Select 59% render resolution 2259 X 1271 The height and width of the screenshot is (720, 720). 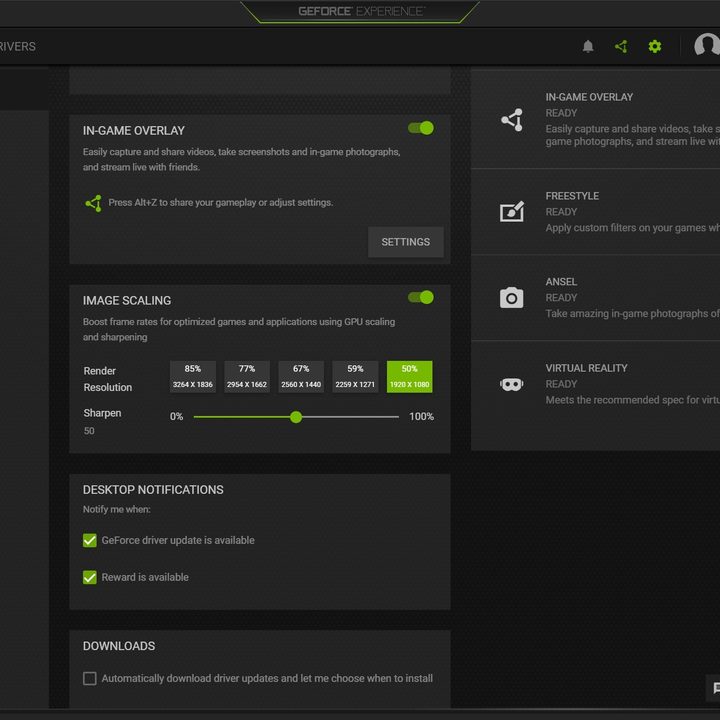point(355,377)
